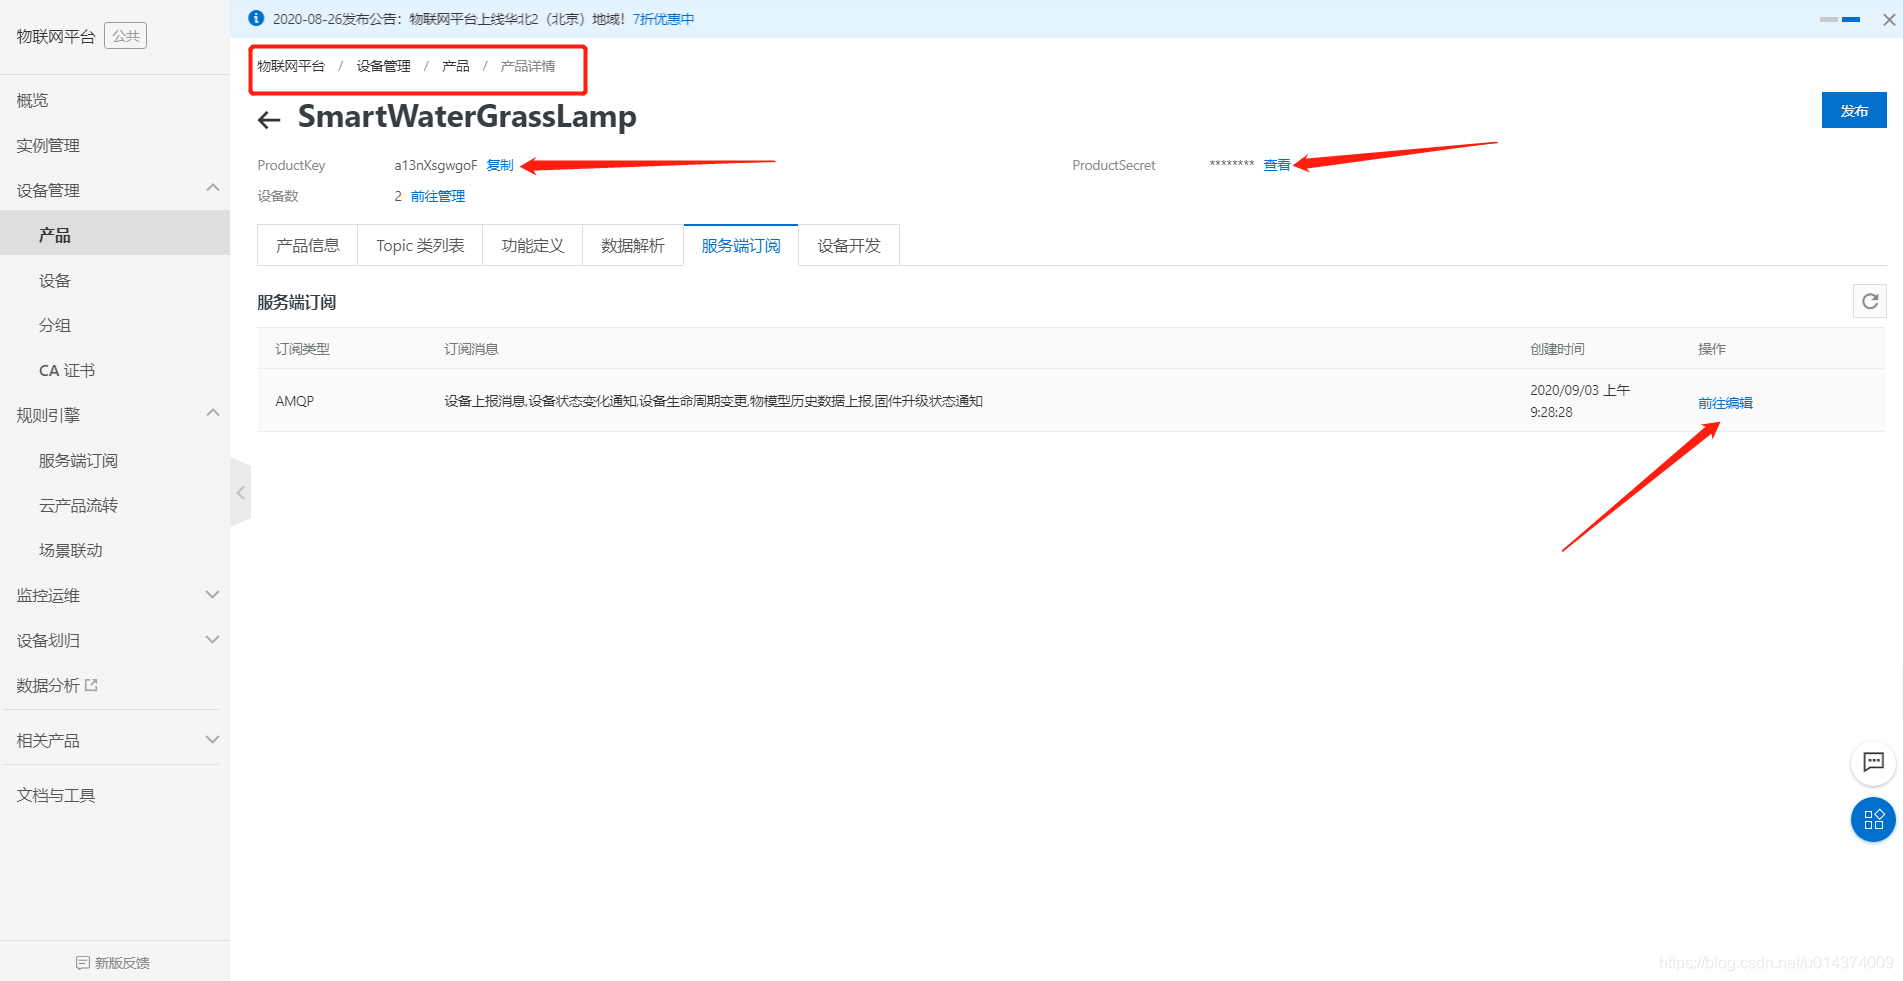1903x981 pixels.
Task: Click the 创建时间 column header
Action: coord(1557,349)
